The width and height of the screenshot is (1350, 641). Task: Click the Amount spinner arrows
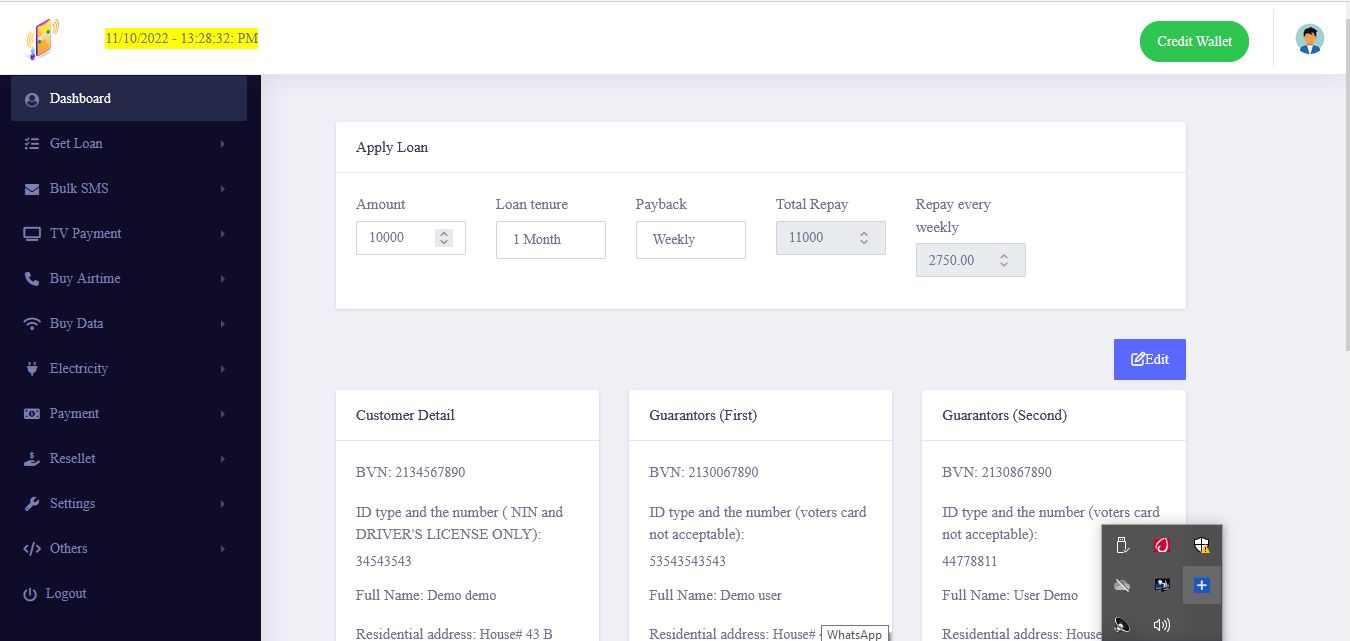(x=445, y=238)
